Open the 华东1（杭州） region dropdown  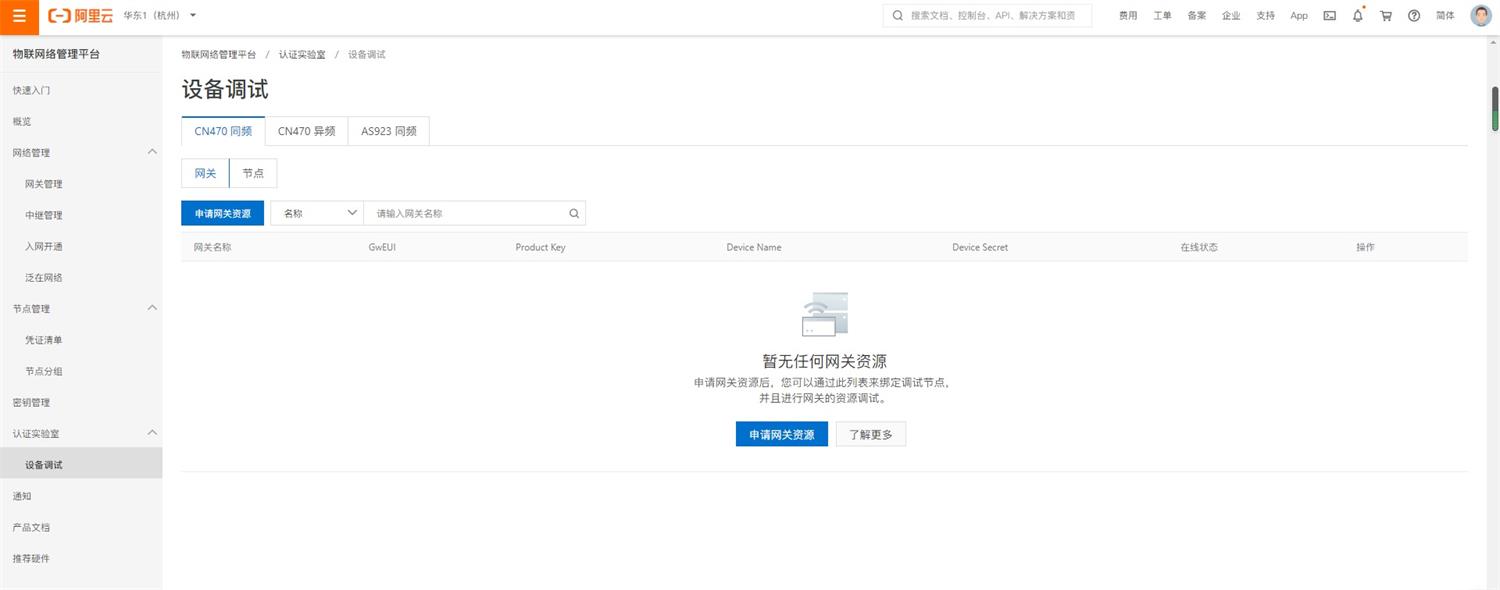[160, 16]
